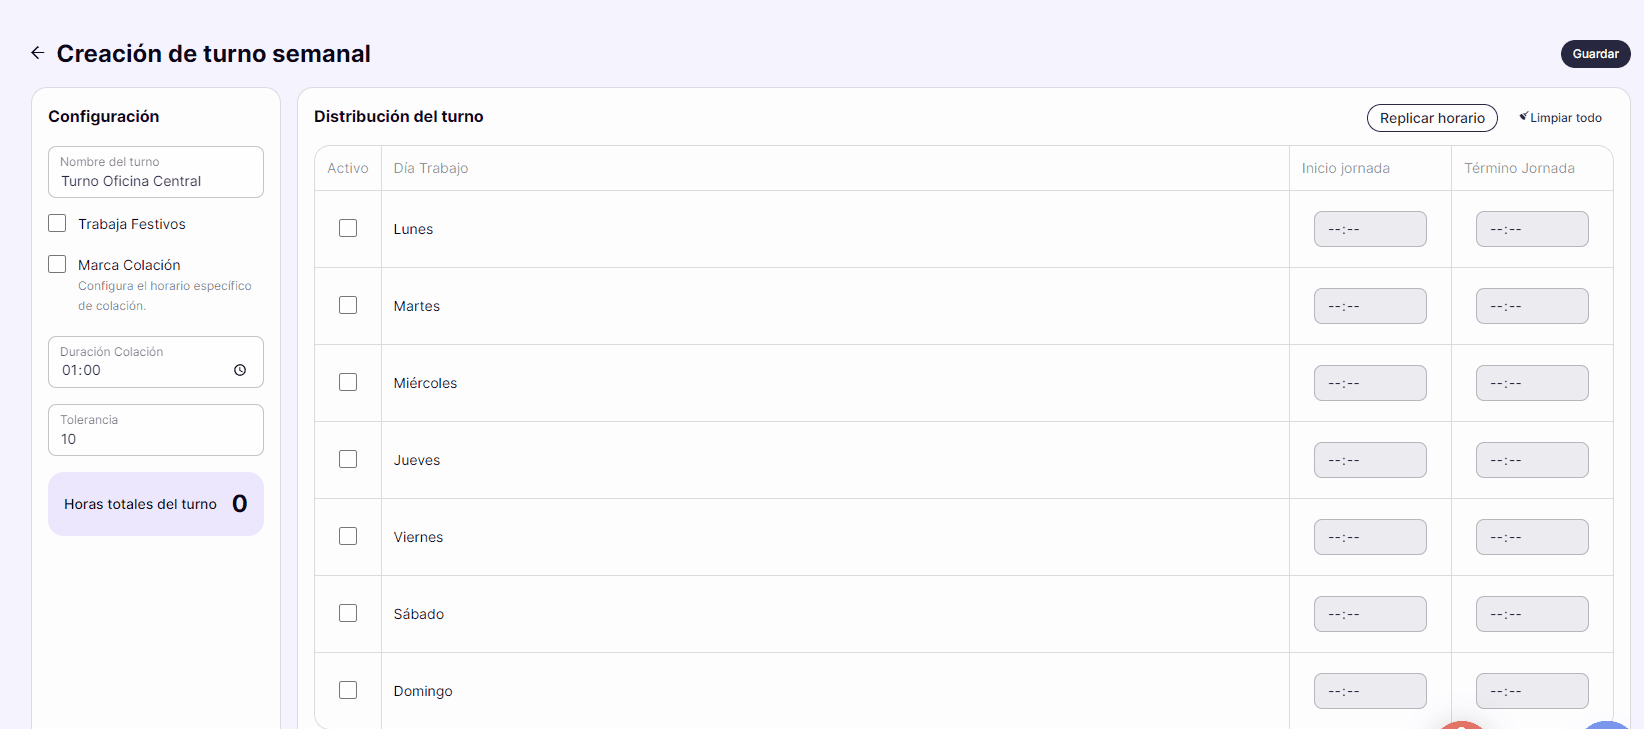Click the Limpiar todo broom icon
This screenshot has width=1644, height=729.
pos(1523,117)
